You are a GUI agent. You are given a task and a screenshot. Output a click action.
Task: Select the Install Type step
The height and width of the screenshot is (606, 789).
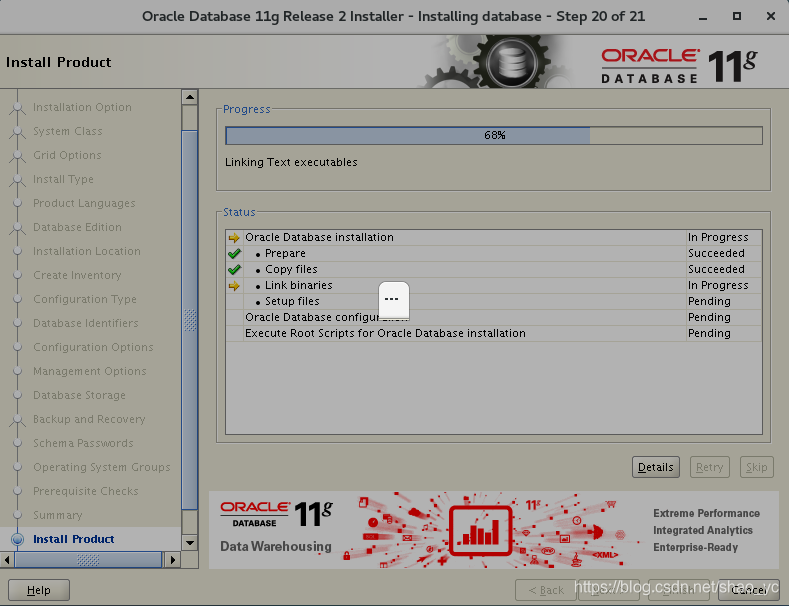pyautogui.click(x=63, y=179)
